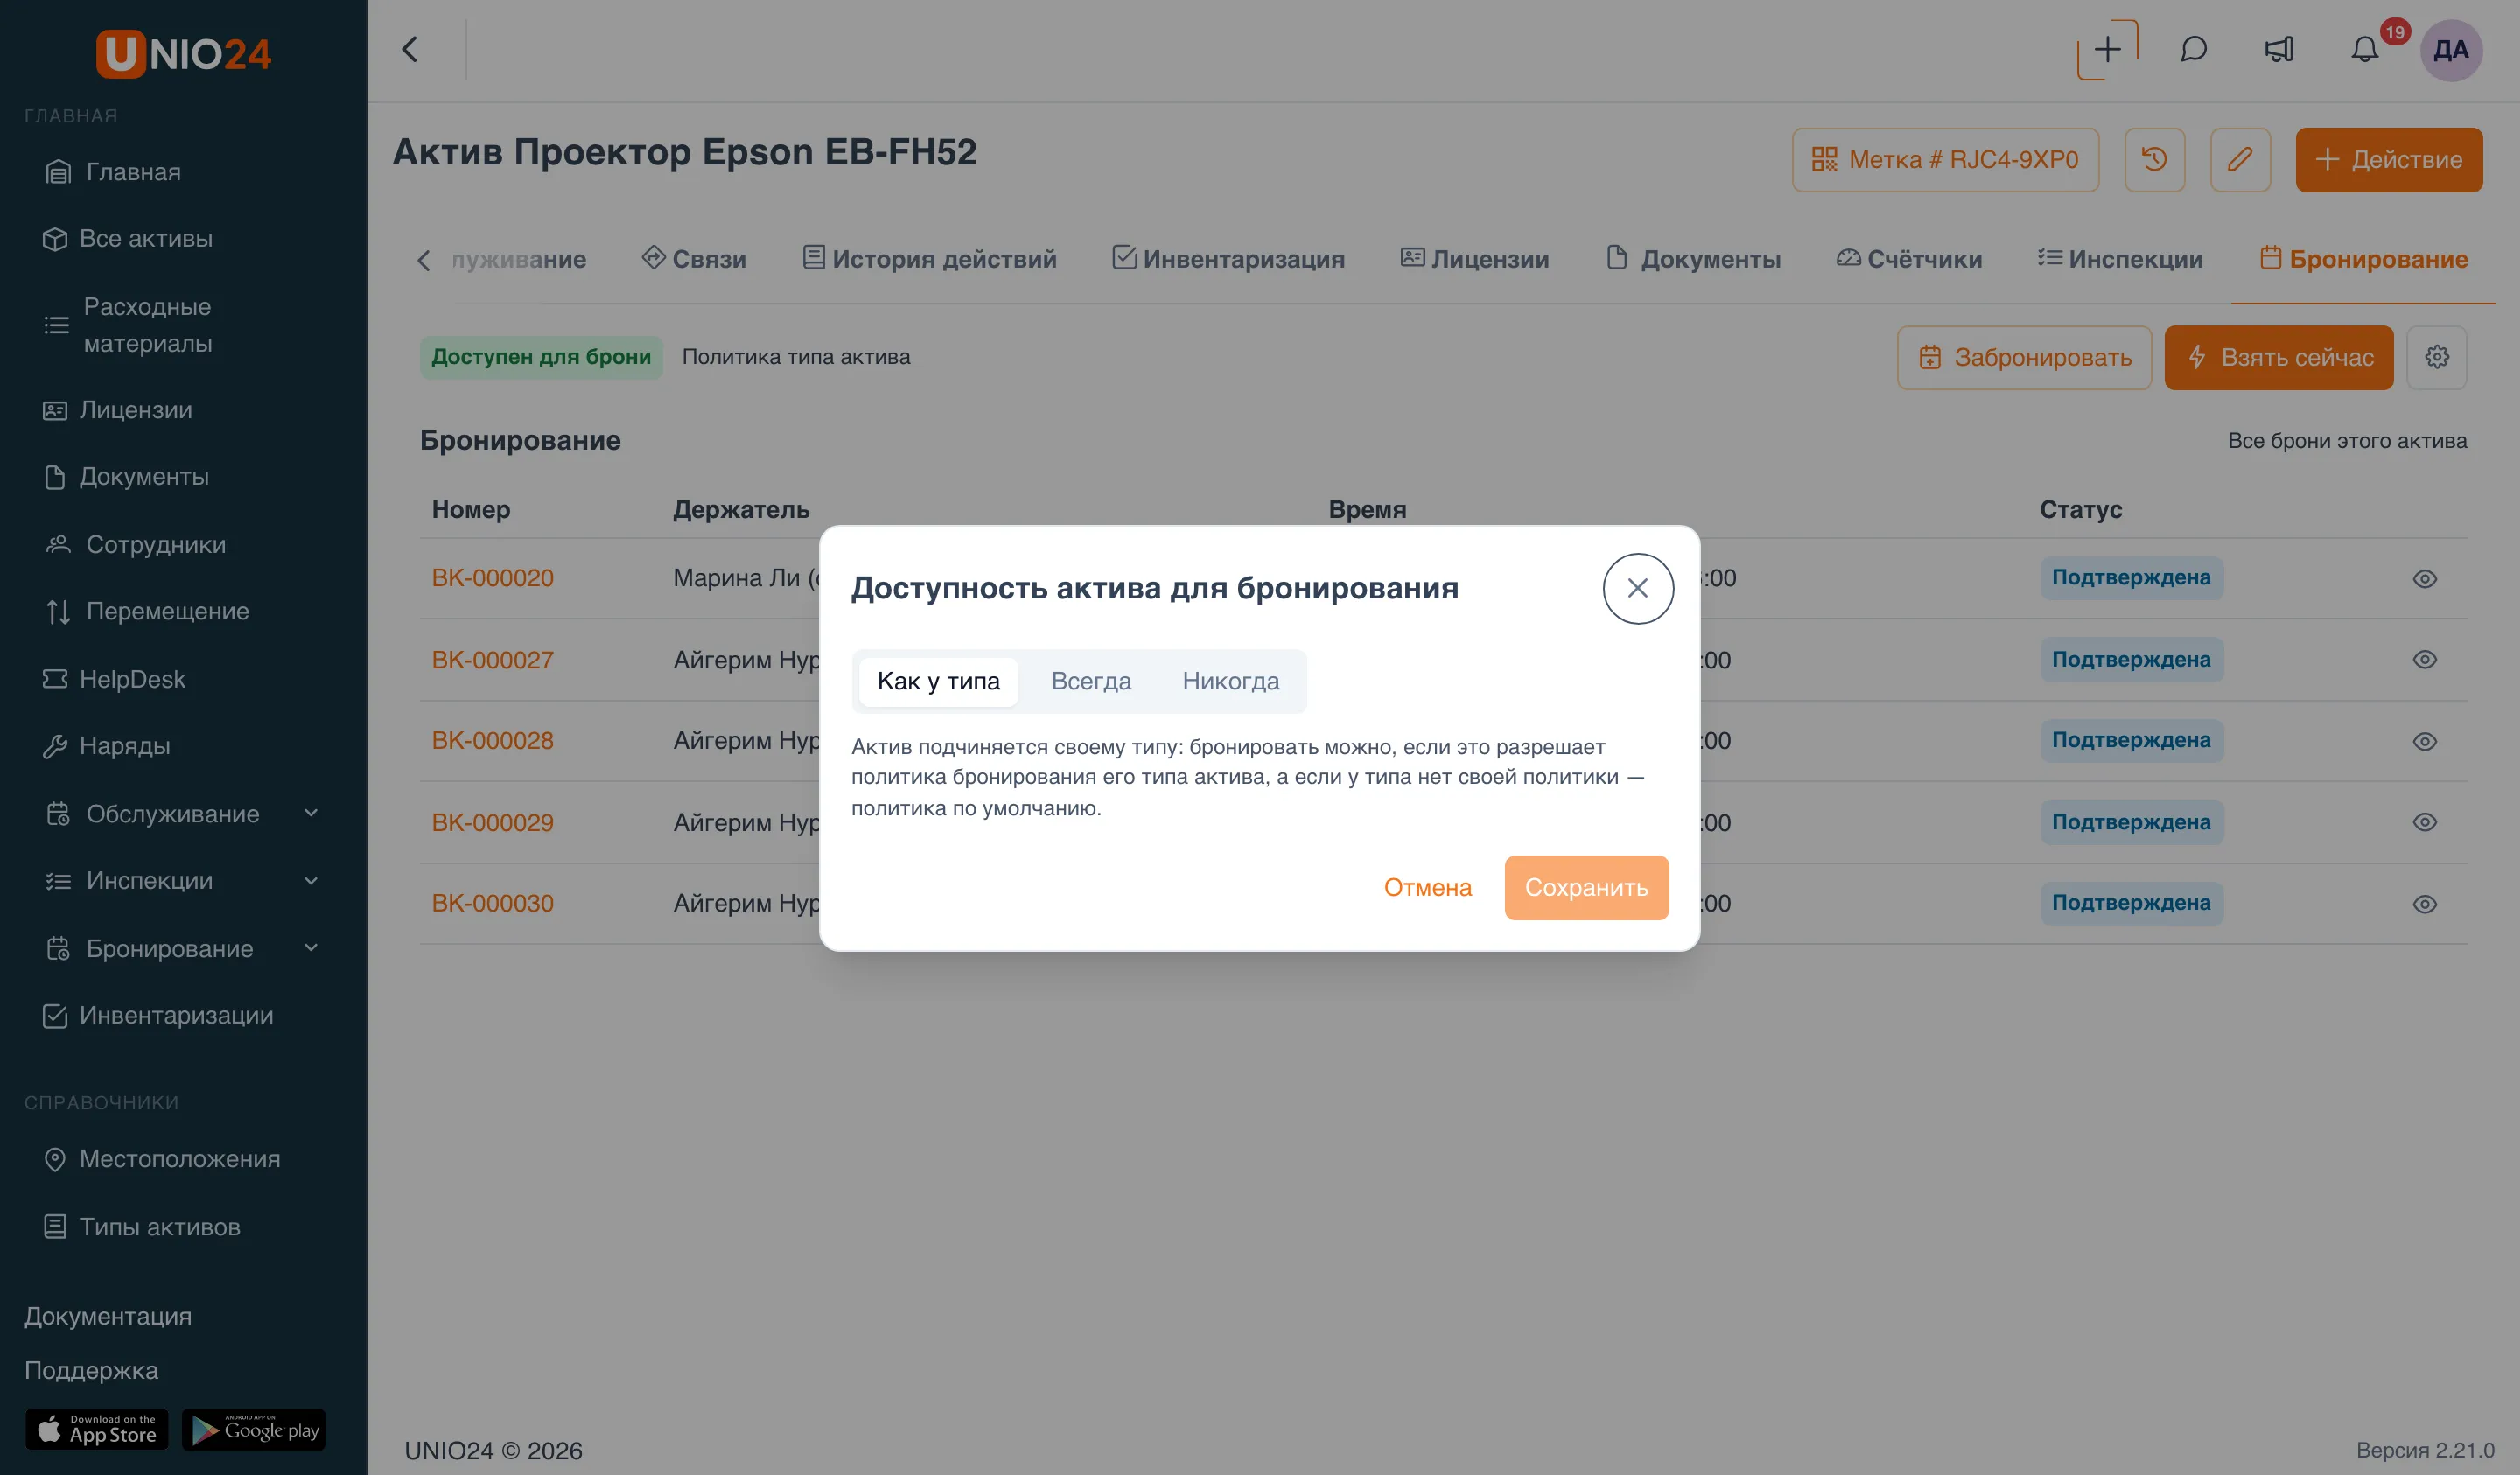The height and width of the screenshot is (1475, 2520).
Task: Open booking link BK-000028
Action: click(492, 741)
